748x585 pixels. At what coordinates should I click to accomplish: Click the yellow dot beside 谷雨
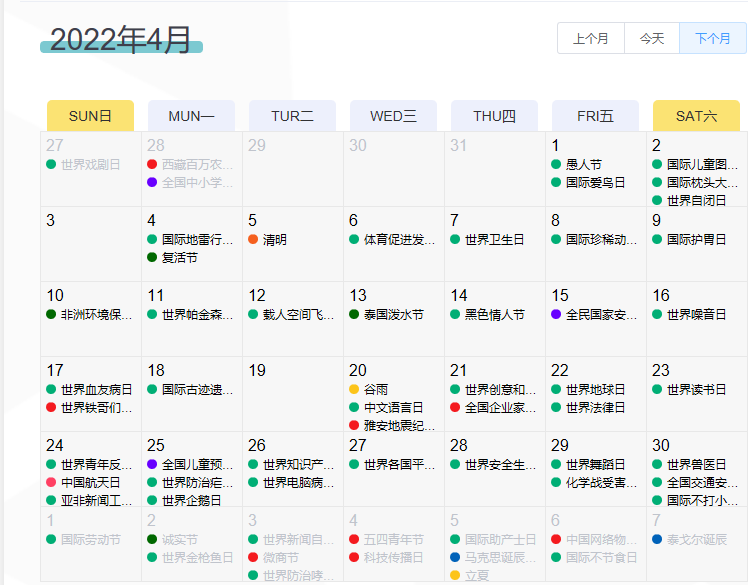(x=353, y=389)
